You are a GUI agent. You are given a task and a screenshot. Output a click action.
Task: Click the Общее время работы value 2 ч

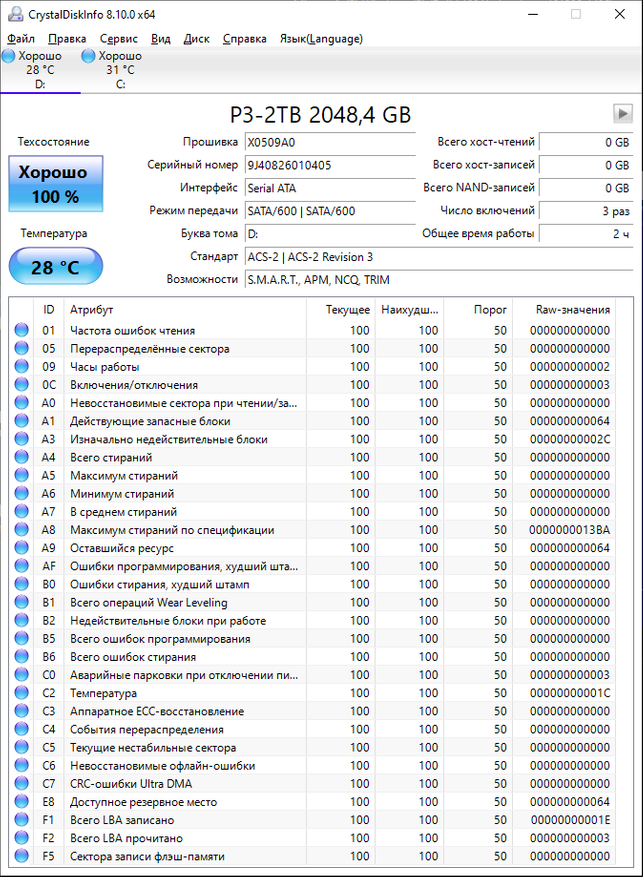tap(586, 234)
